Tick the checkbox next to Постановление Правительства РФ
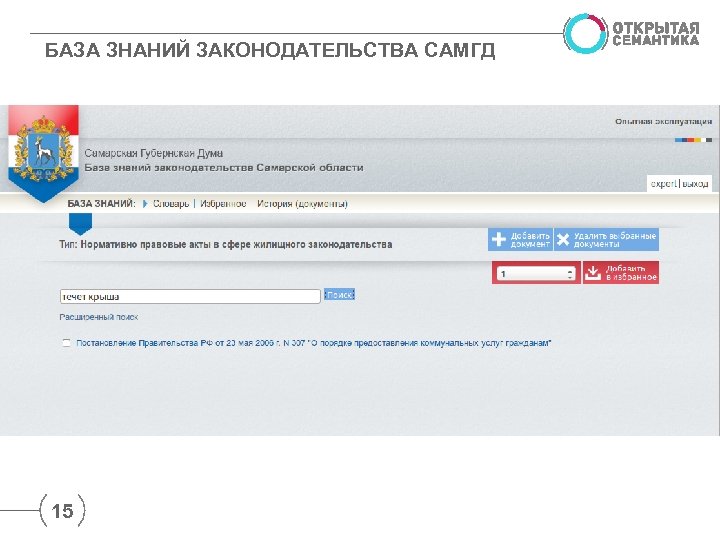The image size is (720, 540). pyautogui.click(x=67, y=343)
